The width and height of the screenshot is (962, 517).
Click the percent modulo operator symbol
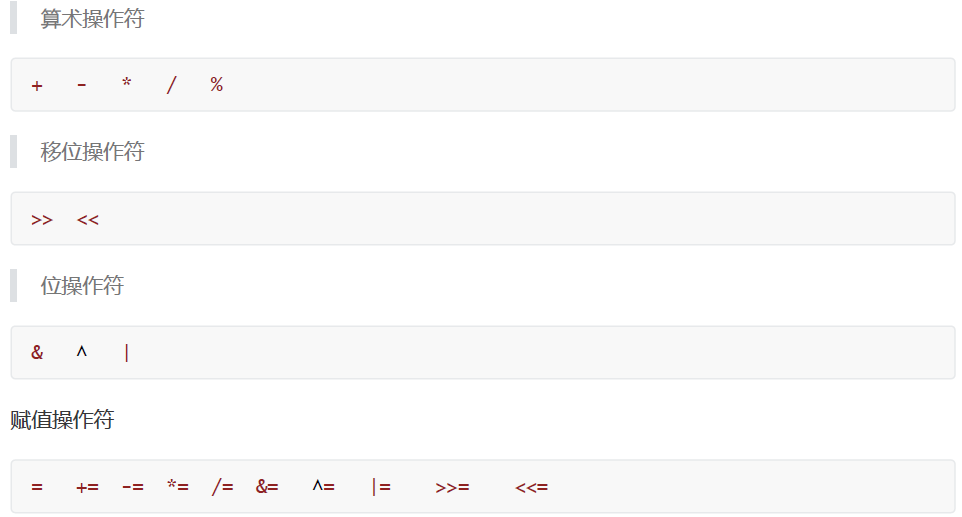click(x=216, y=85)
